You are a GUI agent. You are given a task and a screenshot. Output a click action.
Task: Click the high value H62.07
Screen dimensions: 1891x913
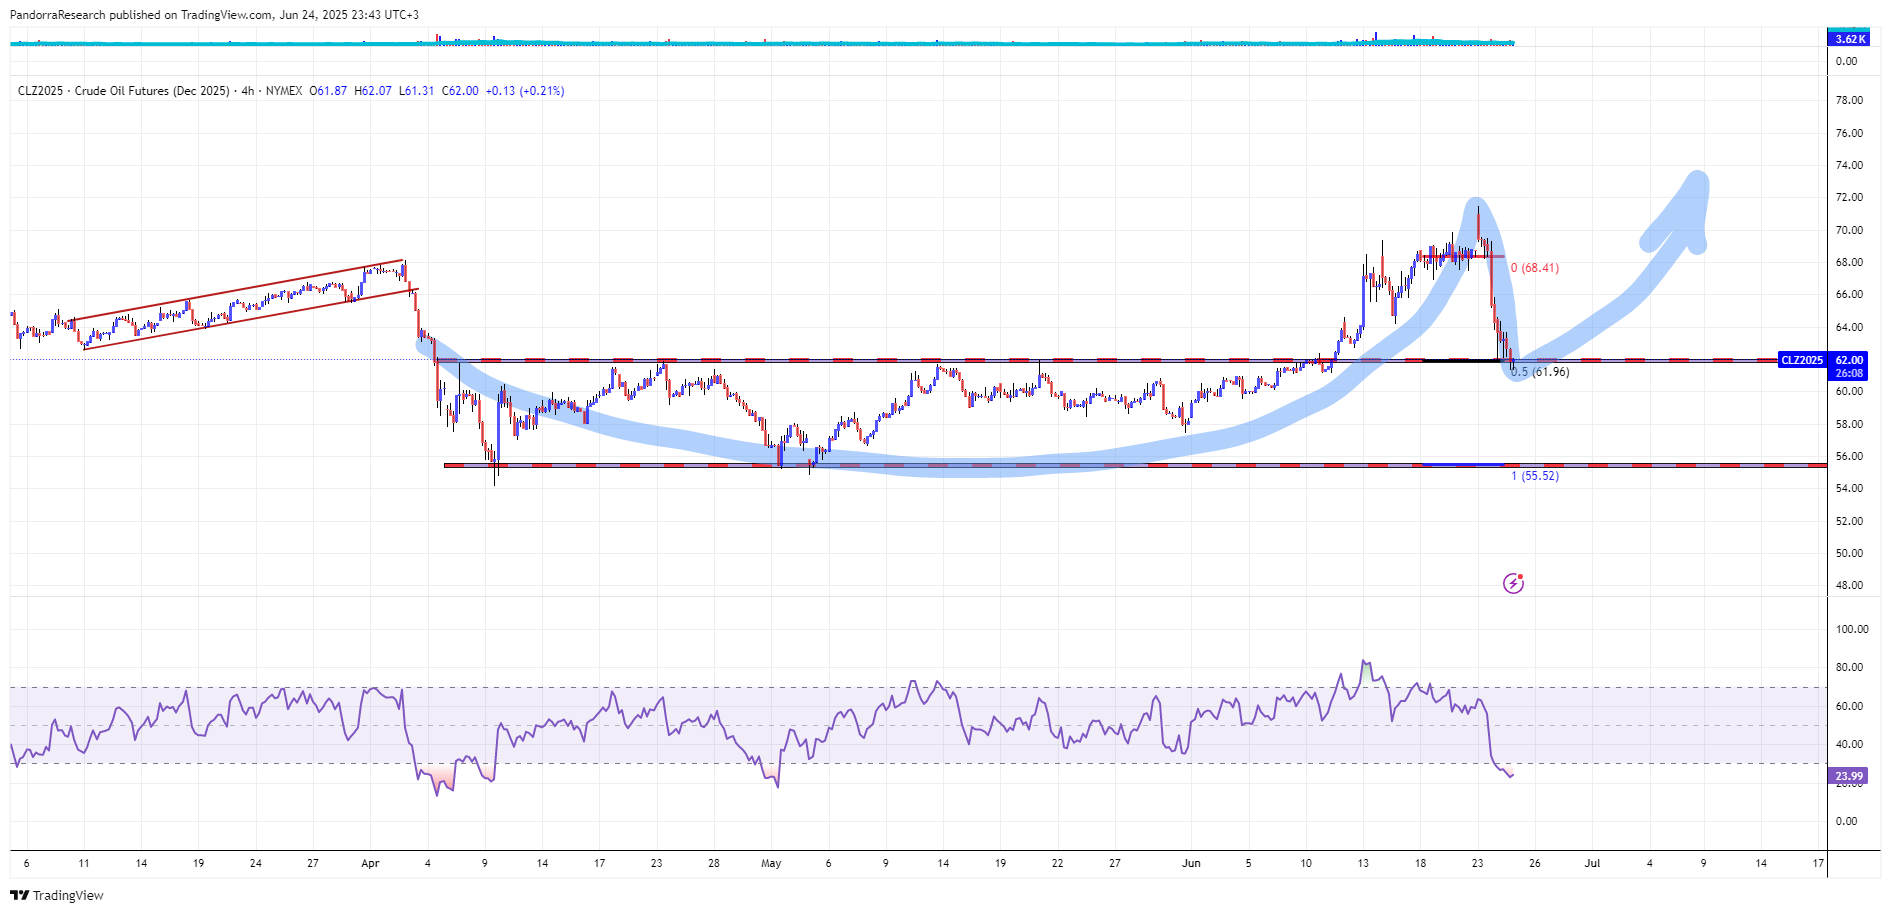pyautogui.click(x=373, y=91)
